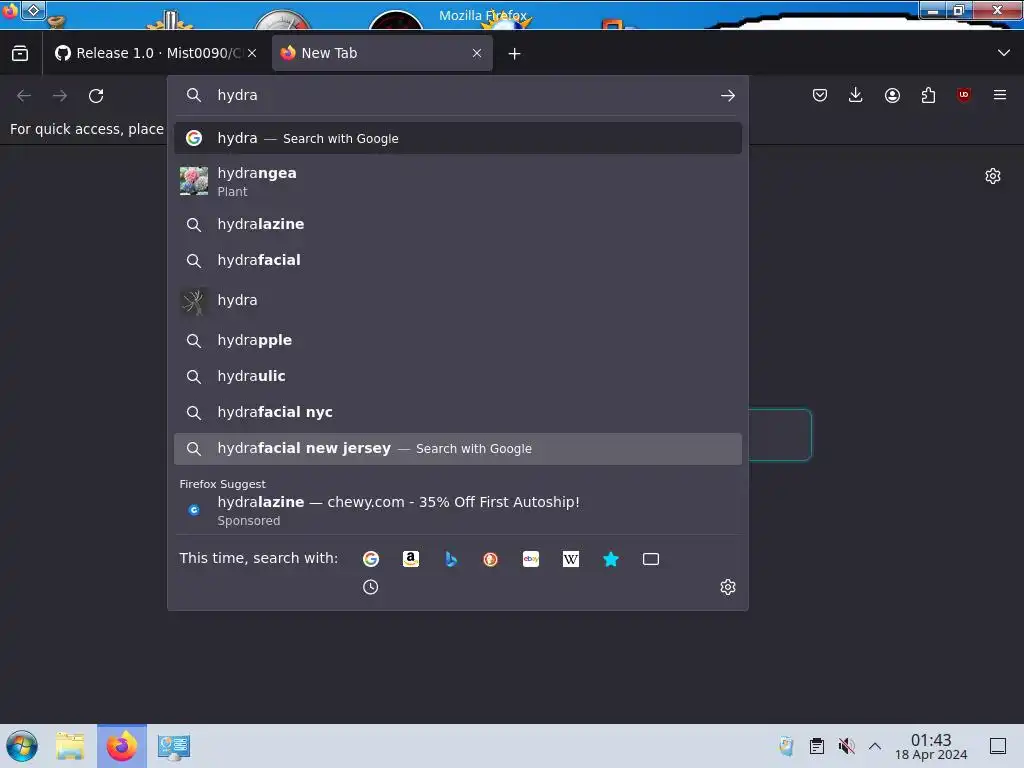Open new tab with plus button

[515, 54]
